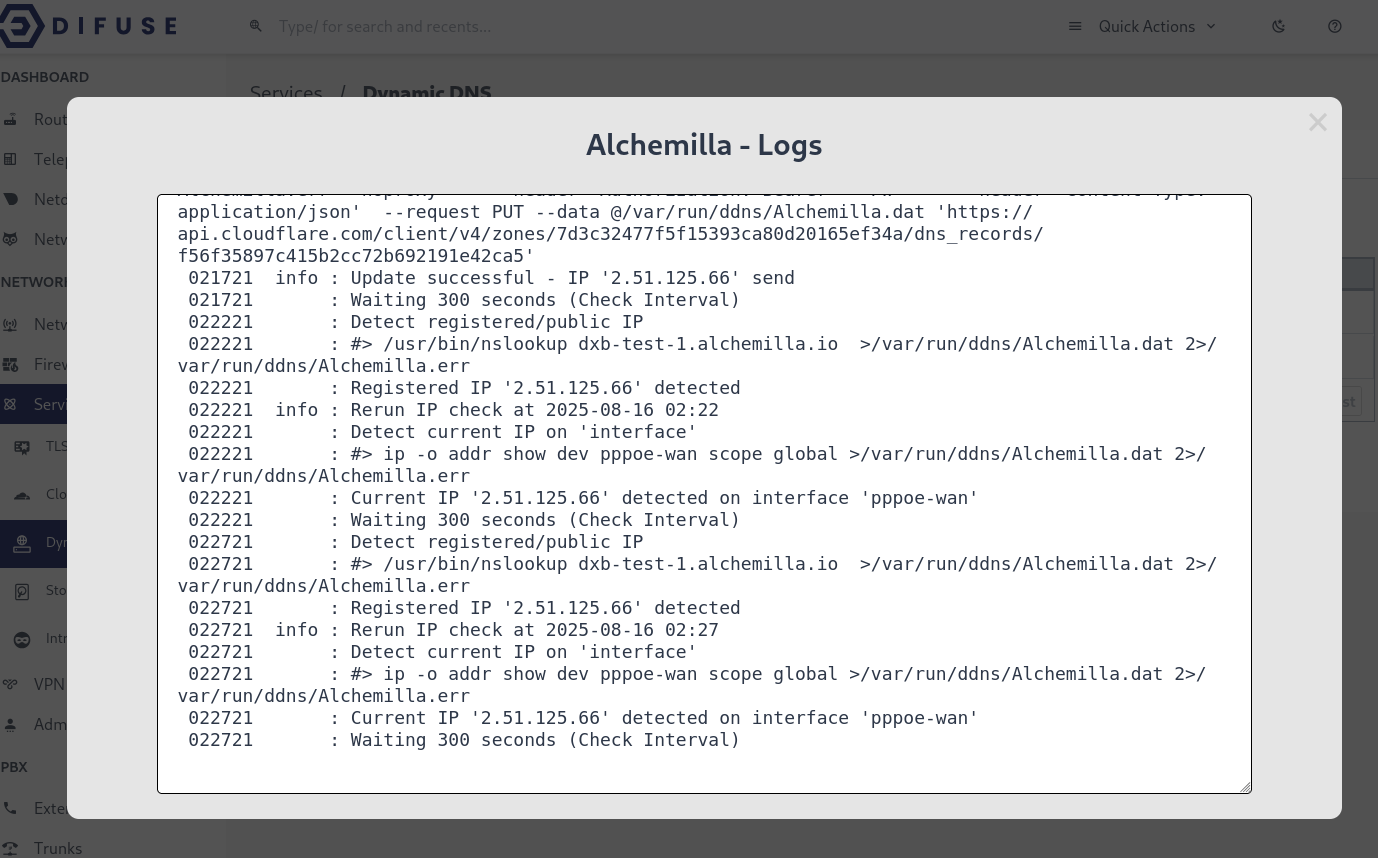This screenshot has height=858, width=1378.
Task: Open the Trunks sidebar item
Action: tap(42, 848)
